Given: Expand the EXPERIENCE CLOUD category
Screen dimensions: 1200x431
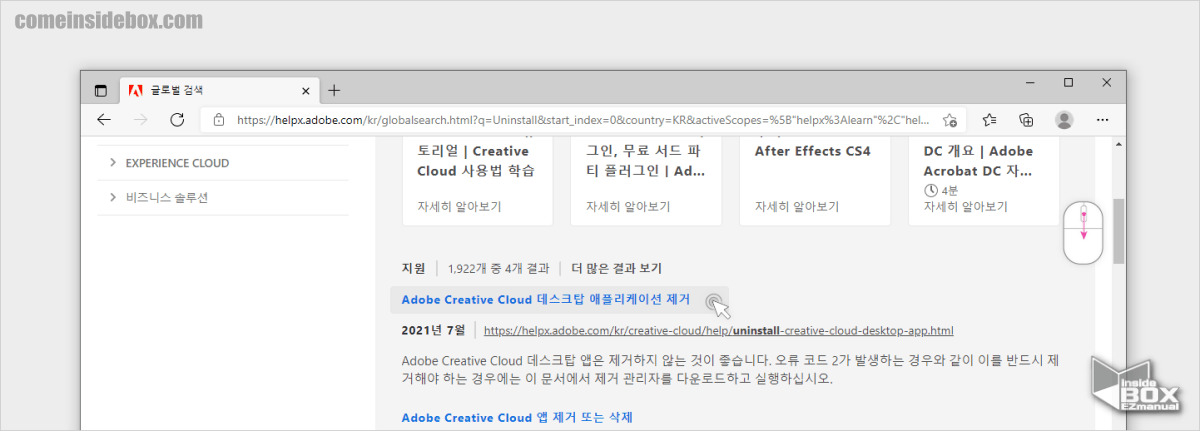Looking at the screenshot, I should coord(223,163).
